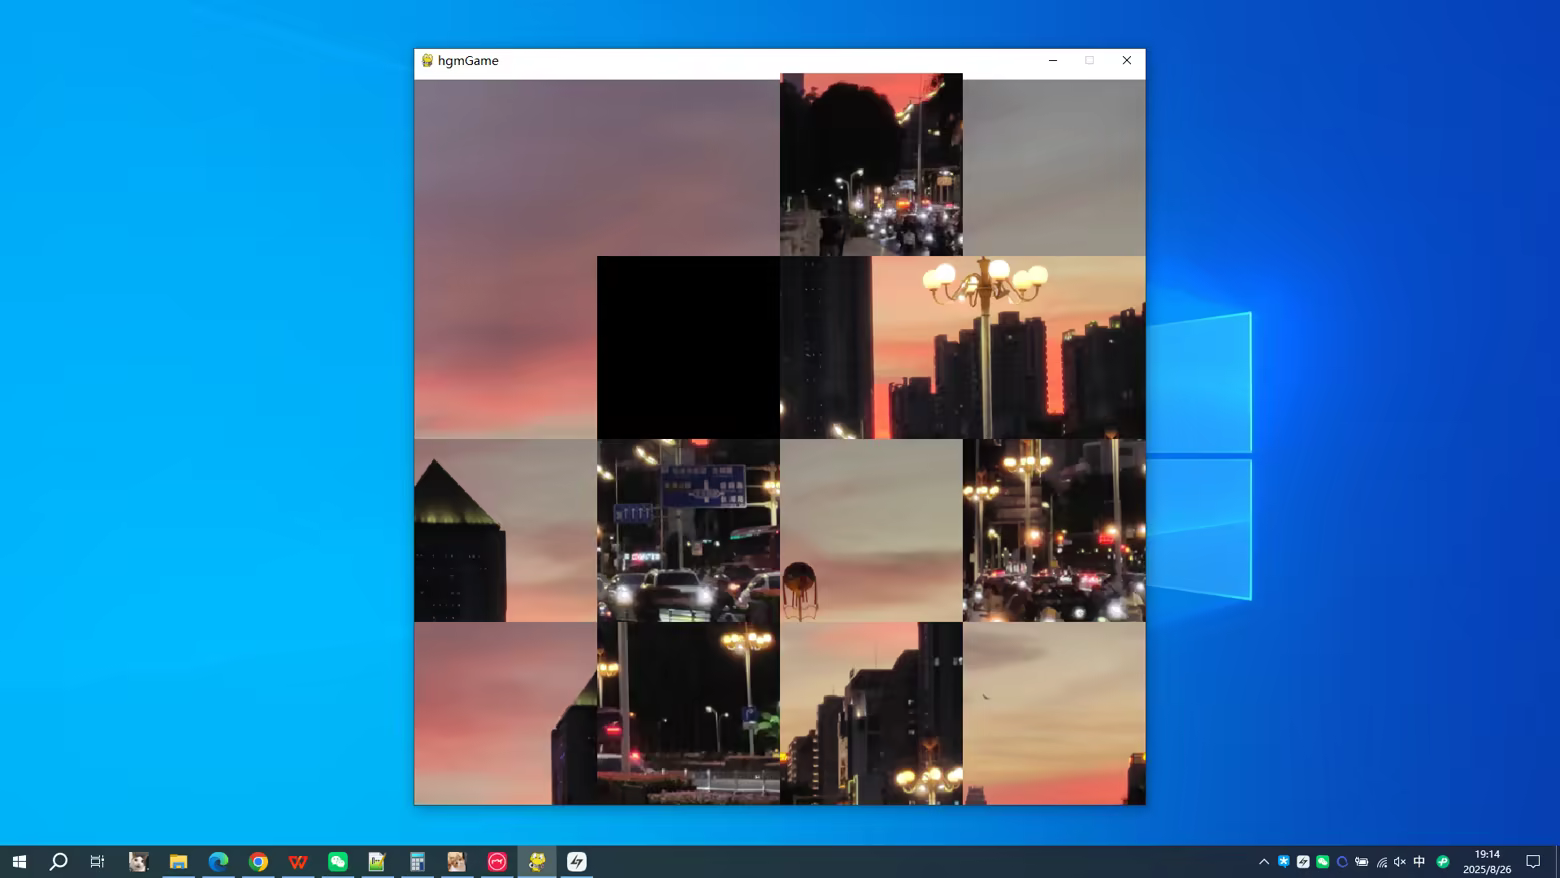Select the tile showing the pyramid-roof building
The width and height of the screenshot is (1560, 878).
(505, 530)
